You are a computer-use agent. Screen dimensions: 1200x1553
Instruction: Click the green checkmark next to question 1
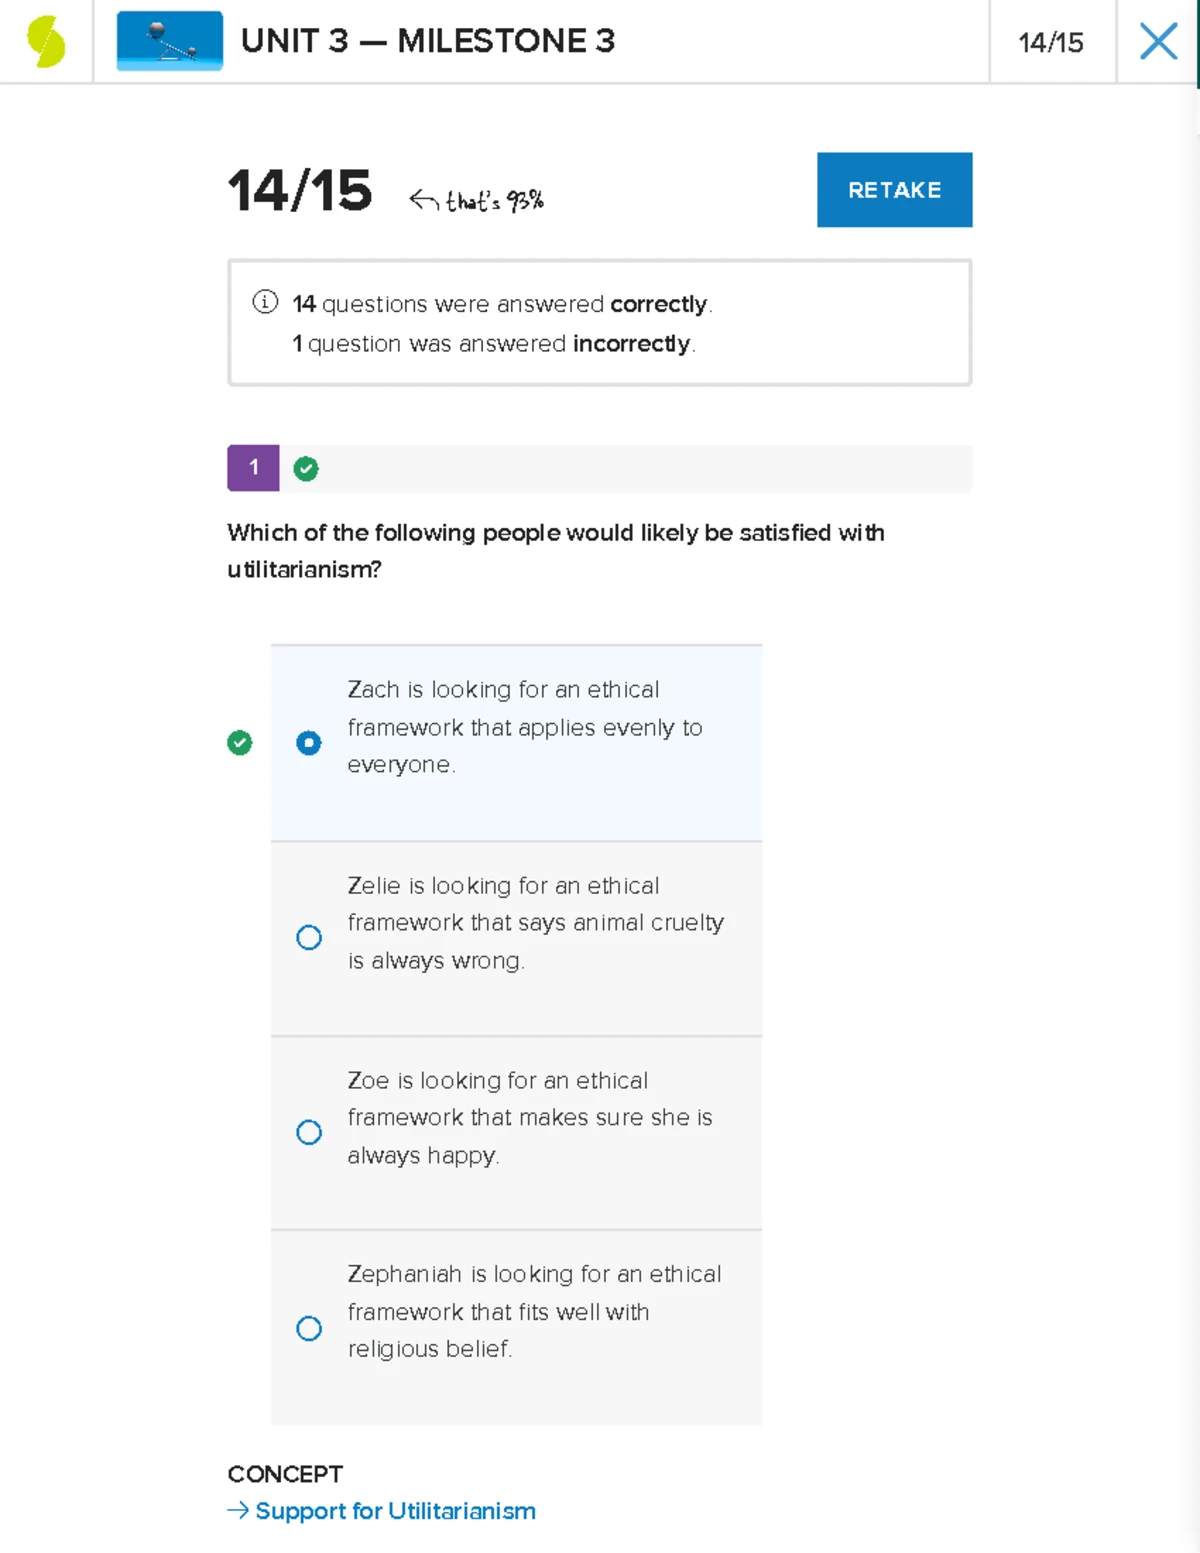306,469
